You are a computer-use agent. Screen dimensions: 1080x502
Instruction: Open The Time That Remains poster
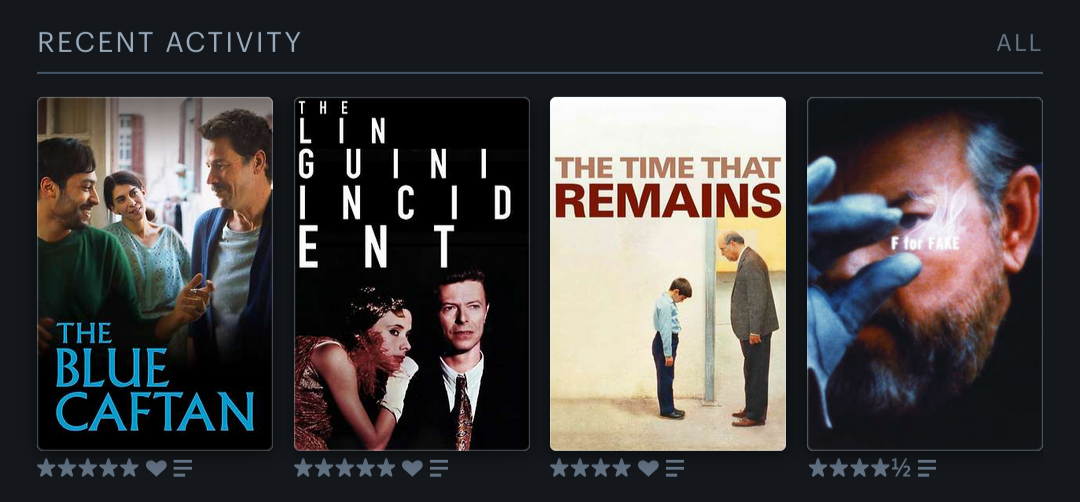click(x=668, y=274)
